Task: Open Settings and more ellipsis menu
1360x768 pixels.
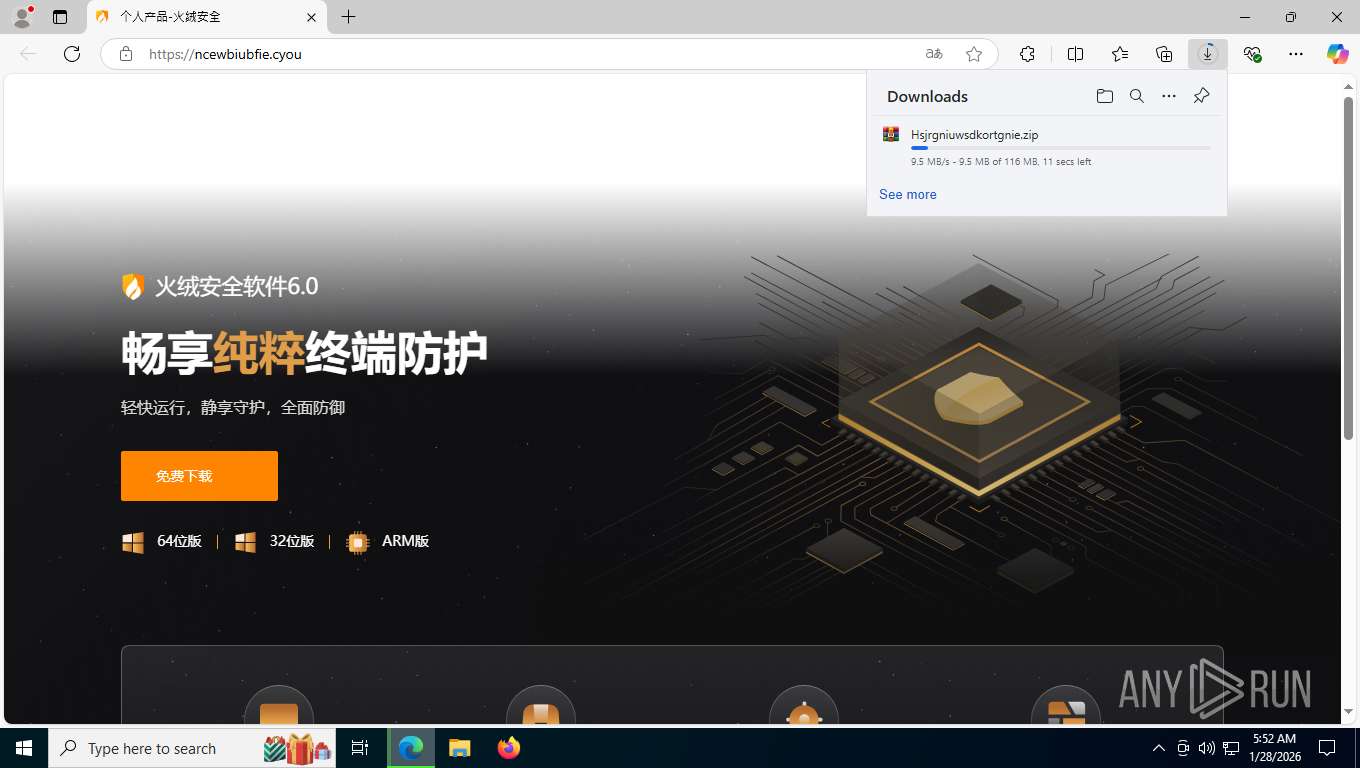Action: coord(1296,54)
